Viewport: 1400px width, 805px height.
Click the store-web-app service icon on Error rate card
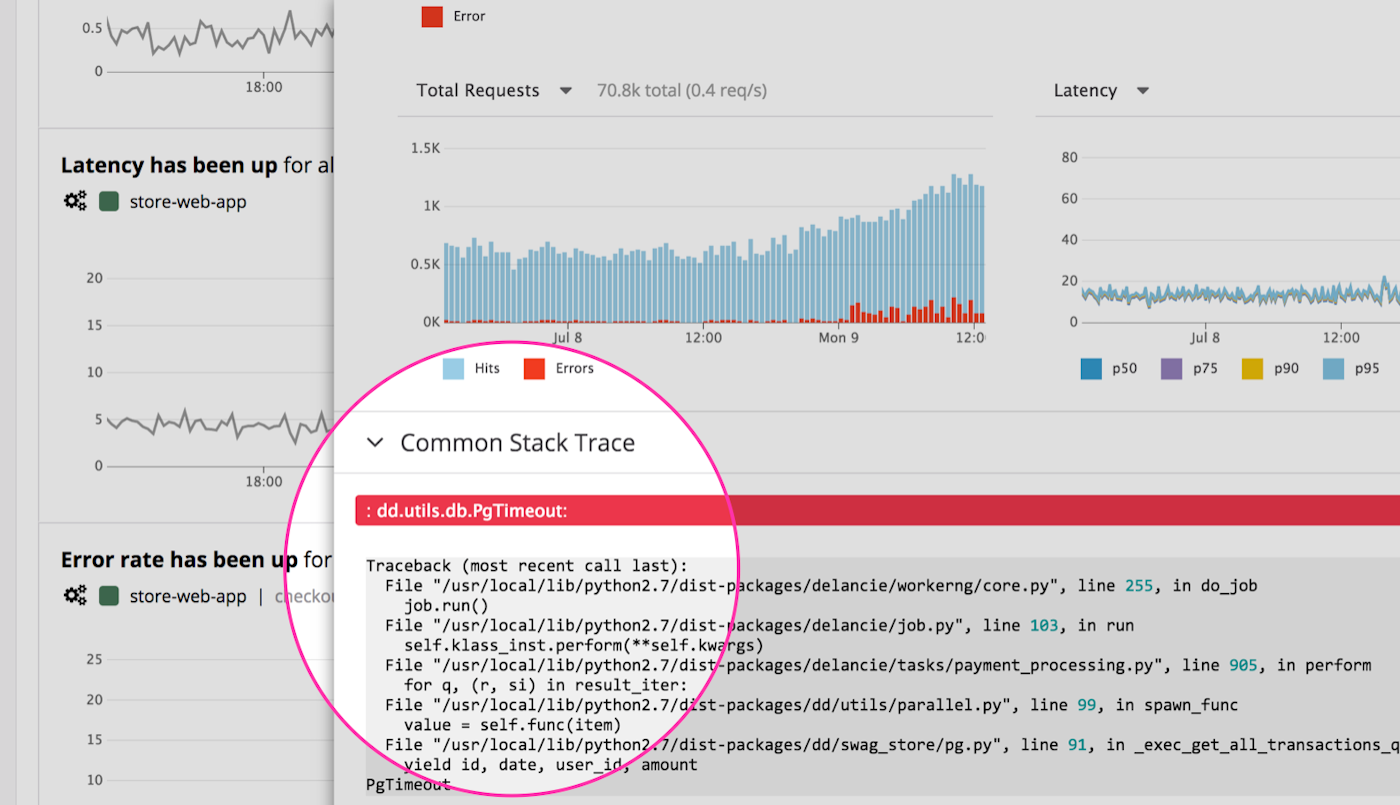tap(108, 595)
